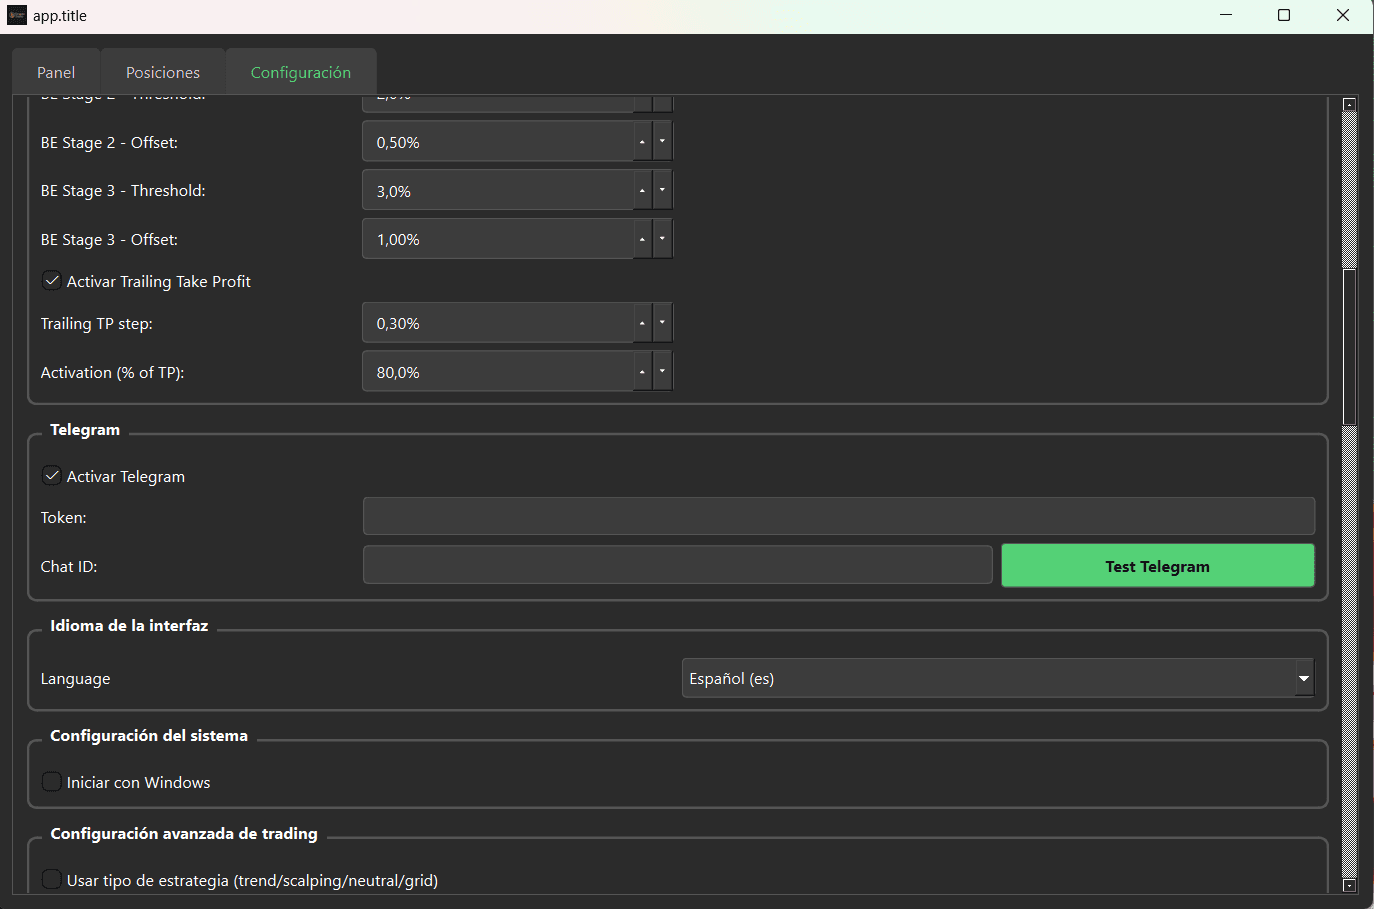Click the scrollbar's scroll-down arrow
This screenshot has height=909, width=1374.
coord(1349,885)
